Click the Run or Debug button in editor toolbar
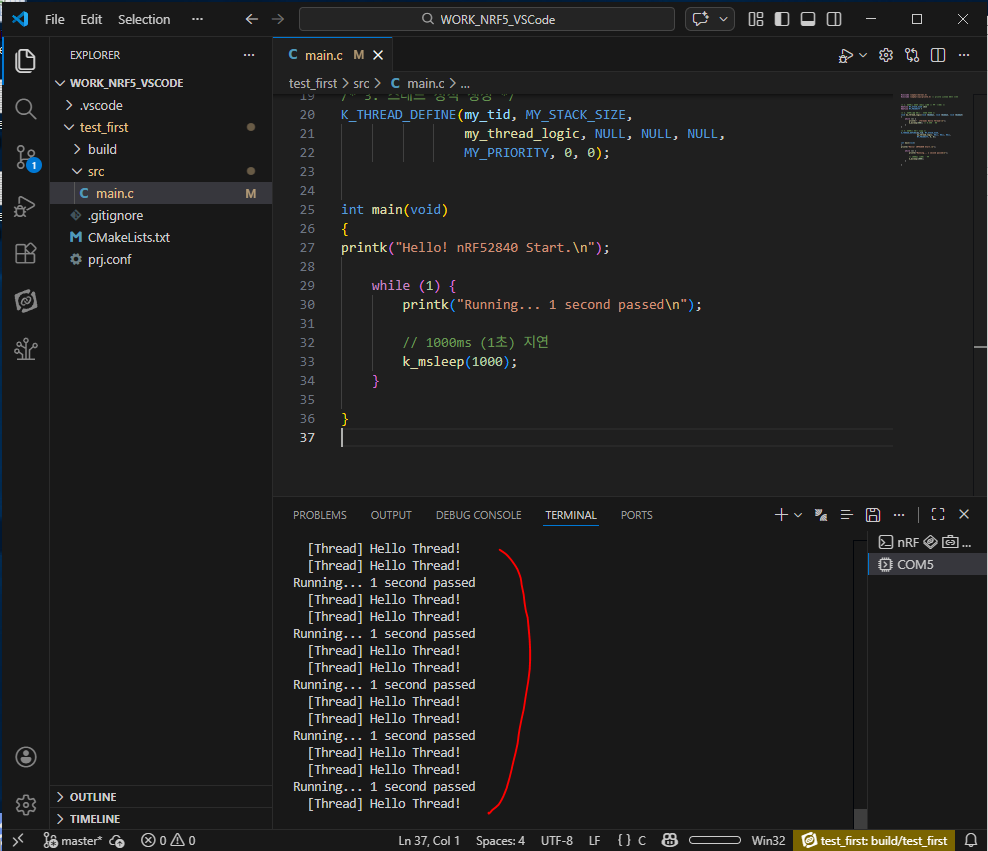988x851 pixels. coord(846,55)
